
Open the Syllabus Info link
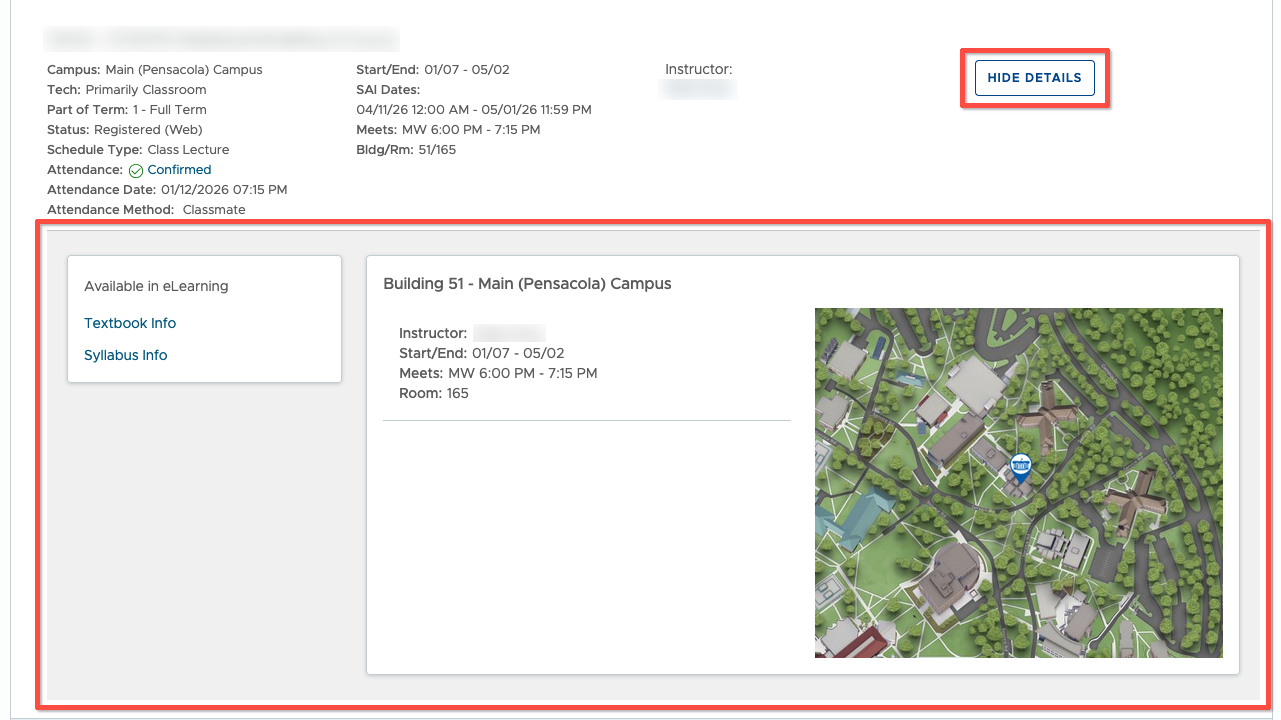click(126, 355)
